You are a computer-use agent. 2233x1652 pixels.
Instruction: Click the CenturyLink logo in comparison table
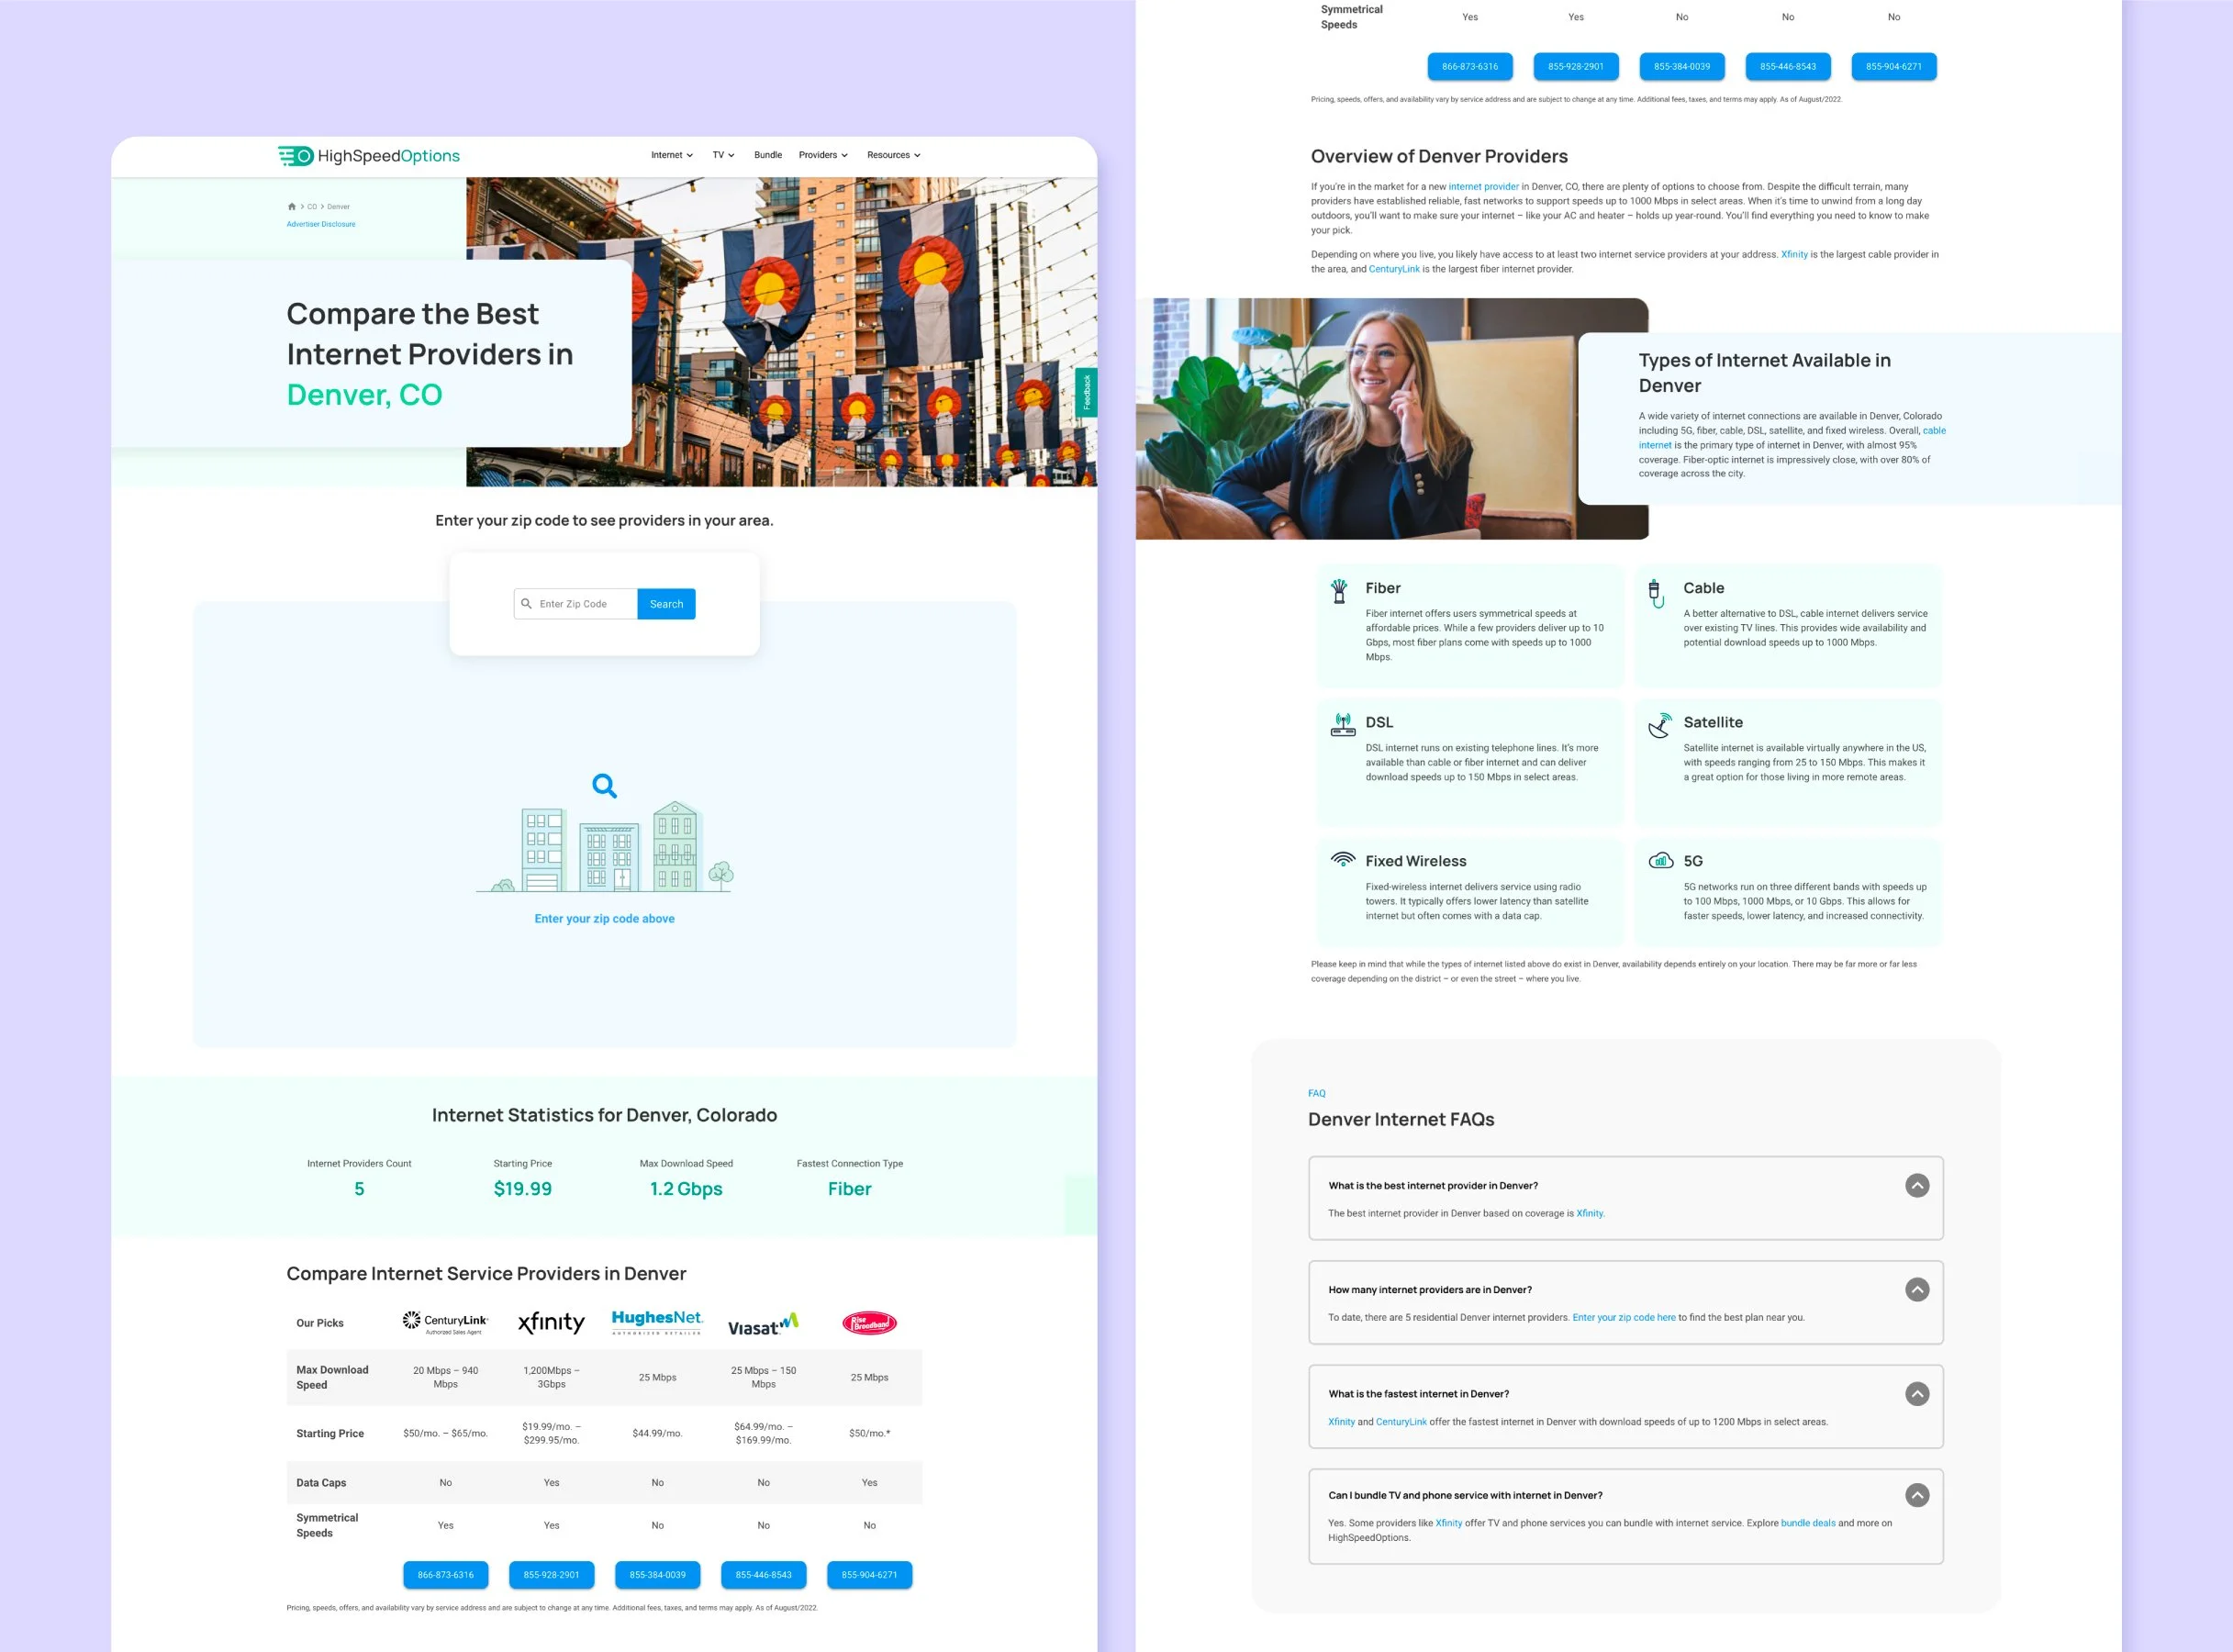445,1323
